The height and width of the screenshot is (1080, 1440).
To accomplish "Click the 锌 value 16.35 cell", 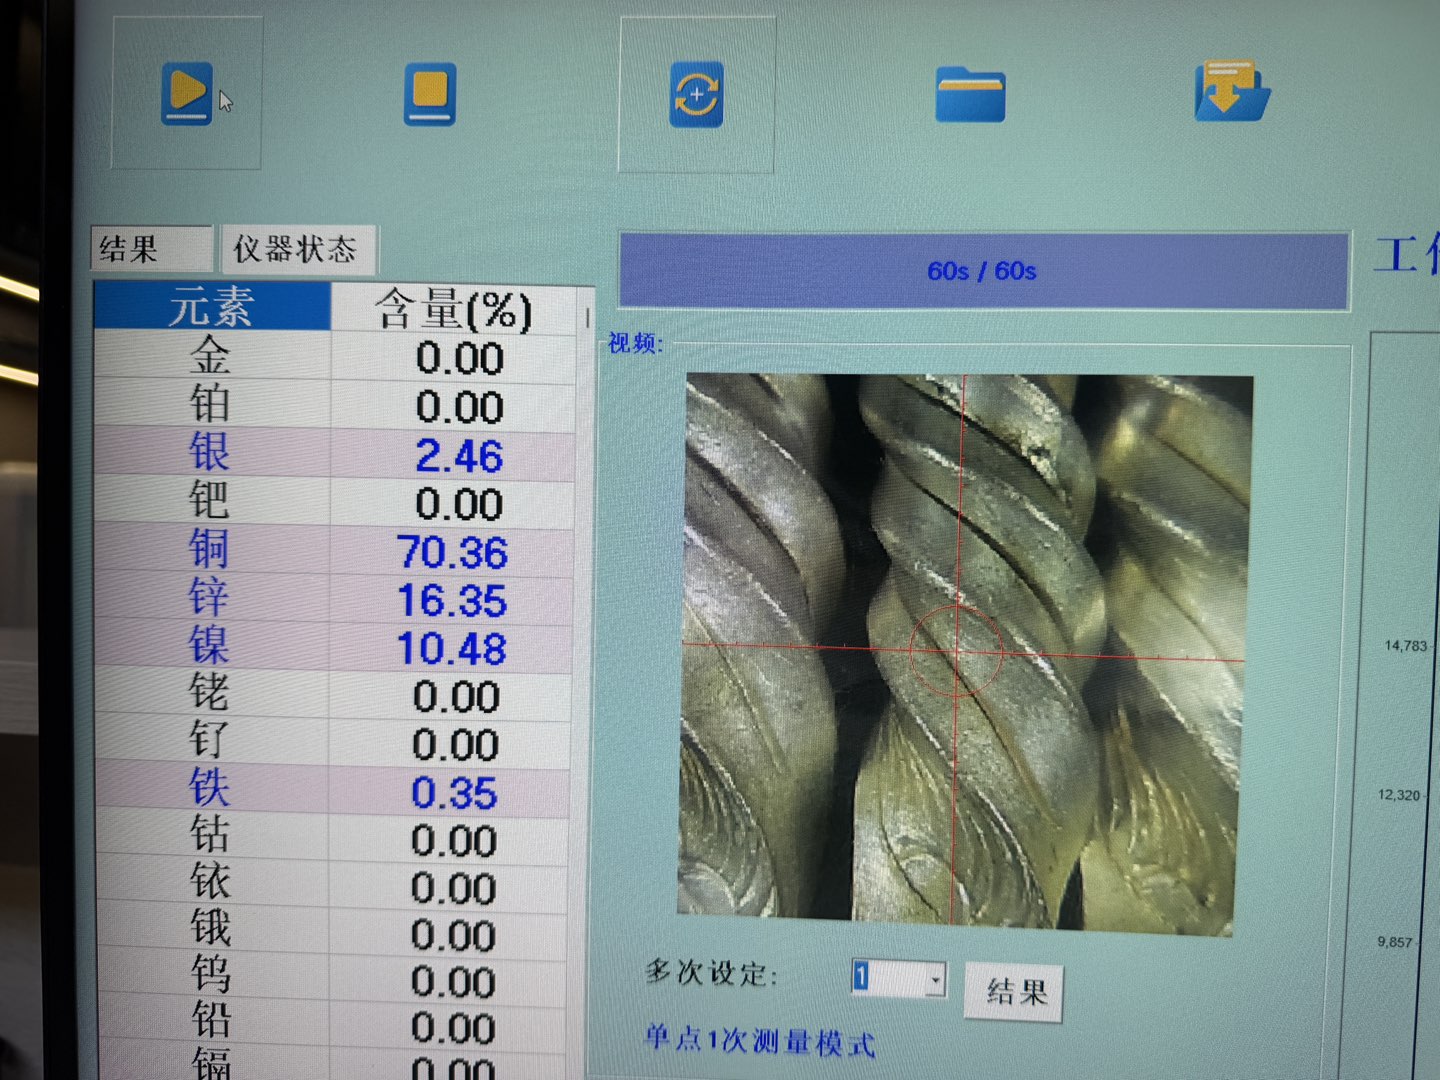I will (452, 600).
